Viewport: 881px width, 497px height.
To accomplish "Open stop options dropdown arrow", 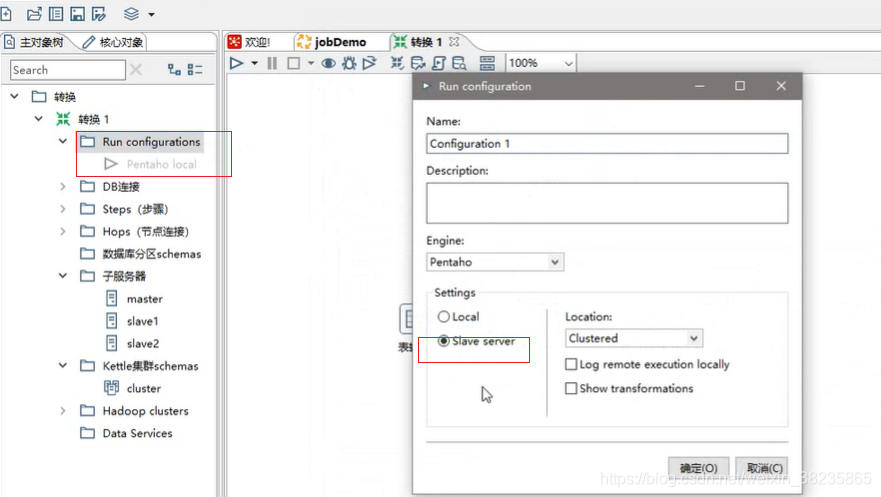I will click(311, 63).
